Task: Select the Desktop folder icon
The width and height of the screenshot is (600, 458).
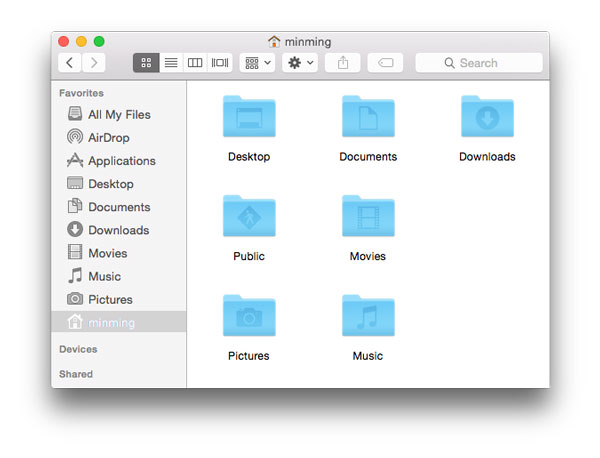Action: click(x=249, y=116)
